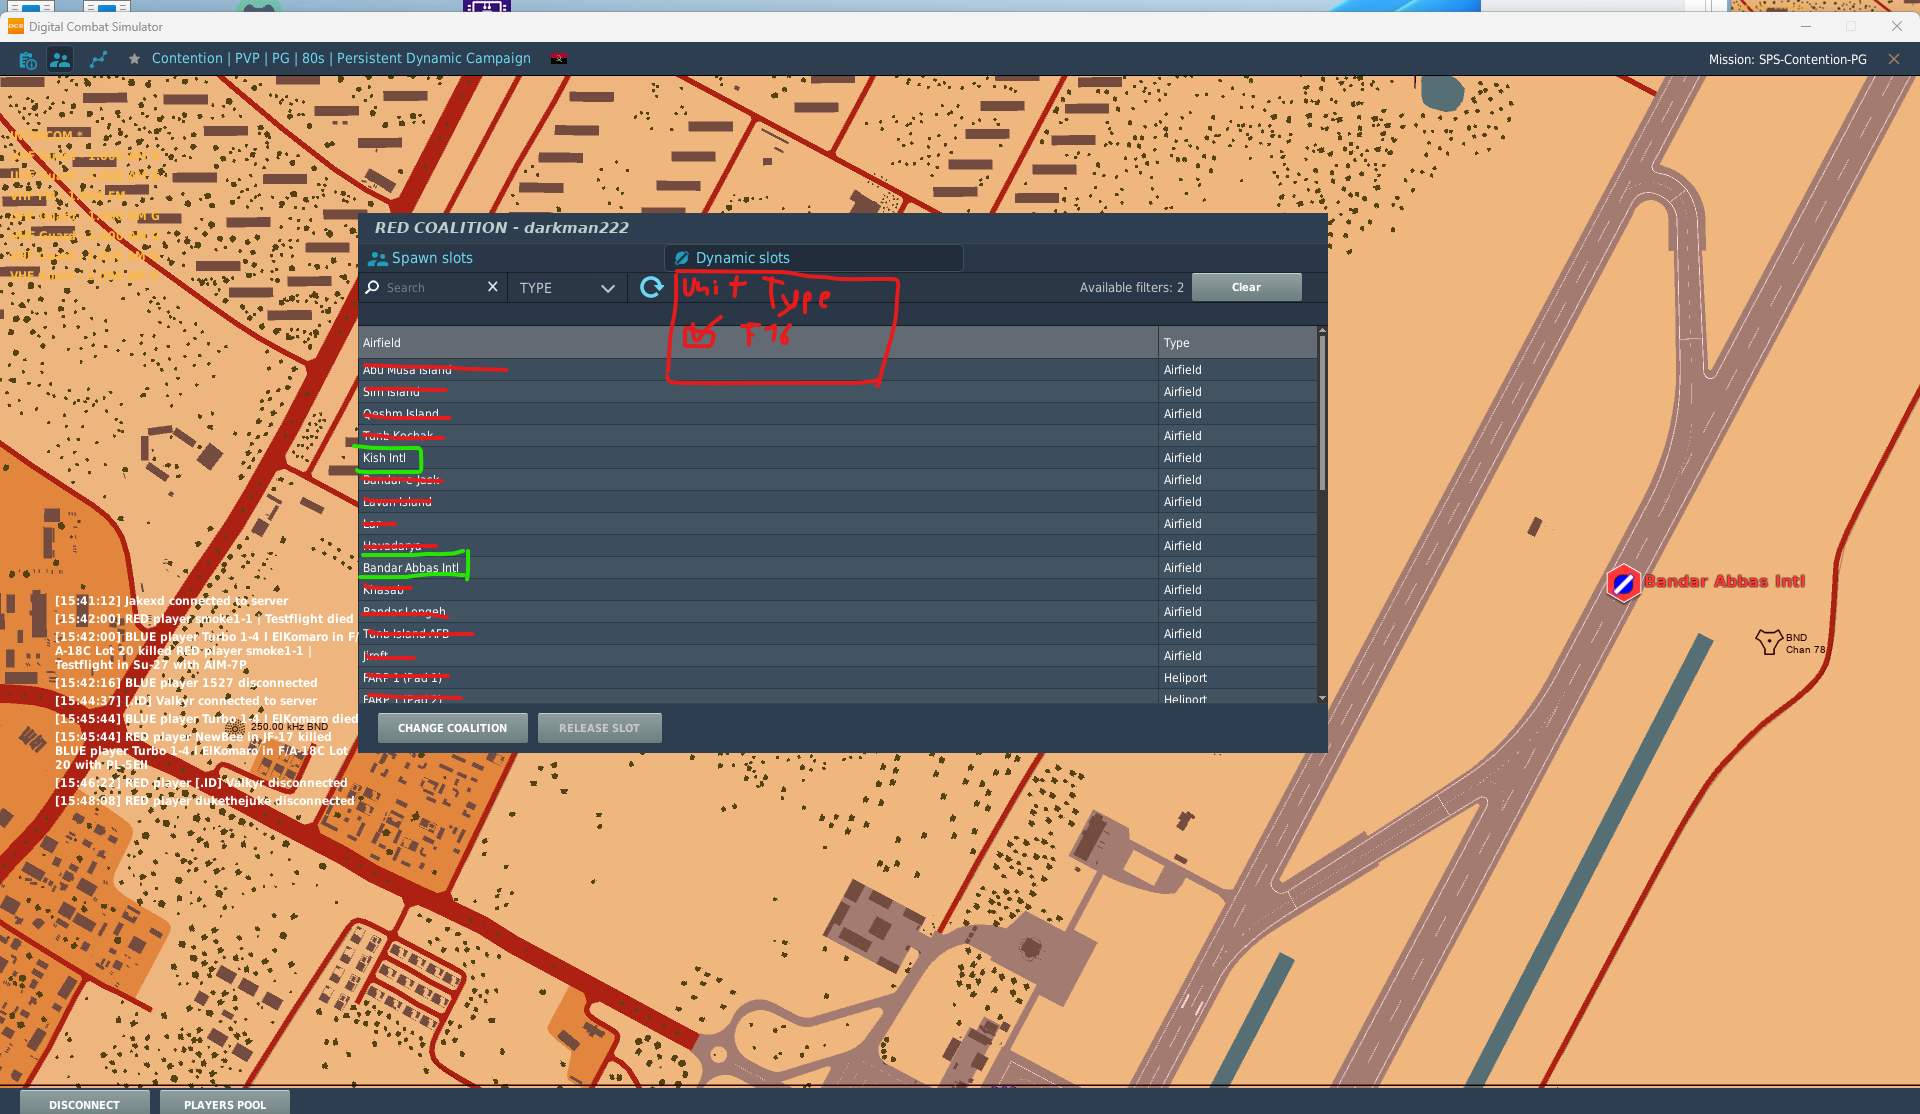Select the Lavan Island row
This screenshot has height=1114, width=1920.
click(x=837, y=502)
